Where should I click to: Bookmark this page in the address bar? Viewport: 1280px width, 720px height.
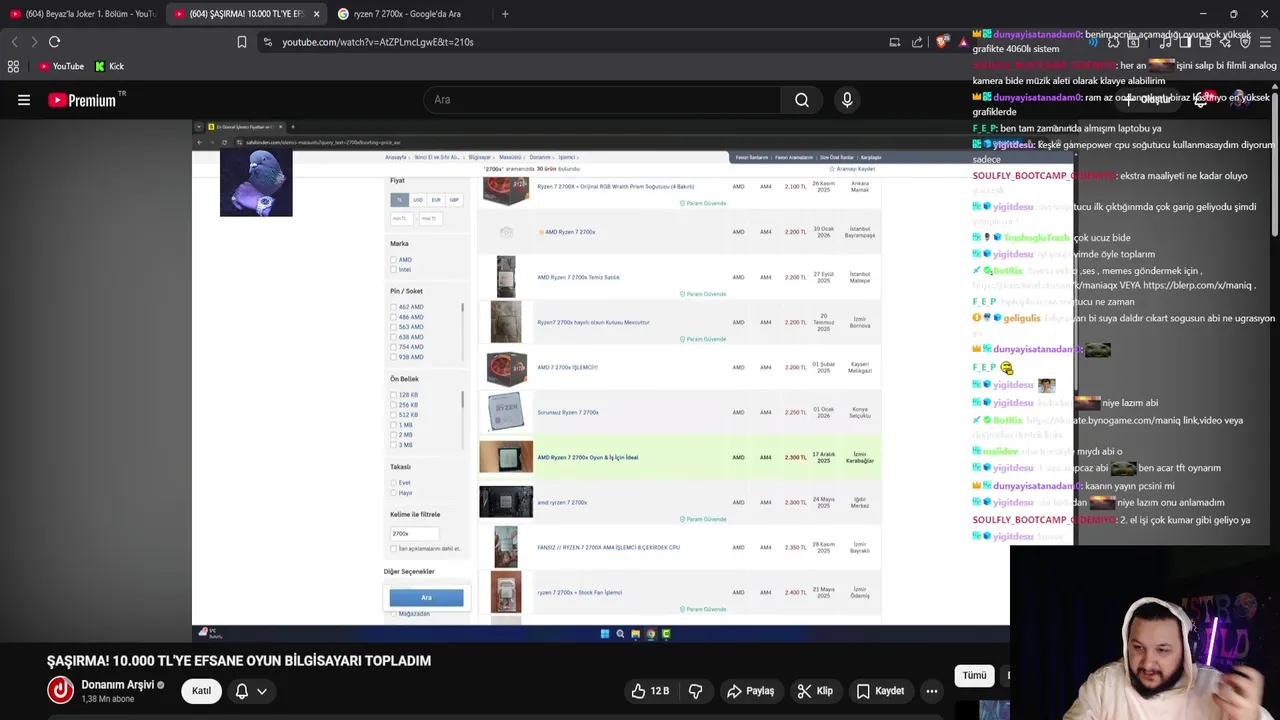[x=242, y=42]
